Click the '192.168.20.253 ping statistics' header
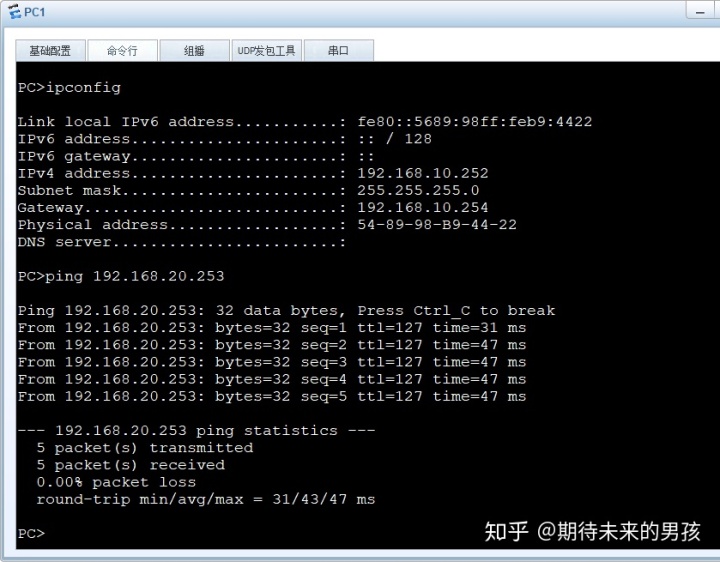Image resolution: width=720 pixels, height=562 pixels. pos(197,431)
